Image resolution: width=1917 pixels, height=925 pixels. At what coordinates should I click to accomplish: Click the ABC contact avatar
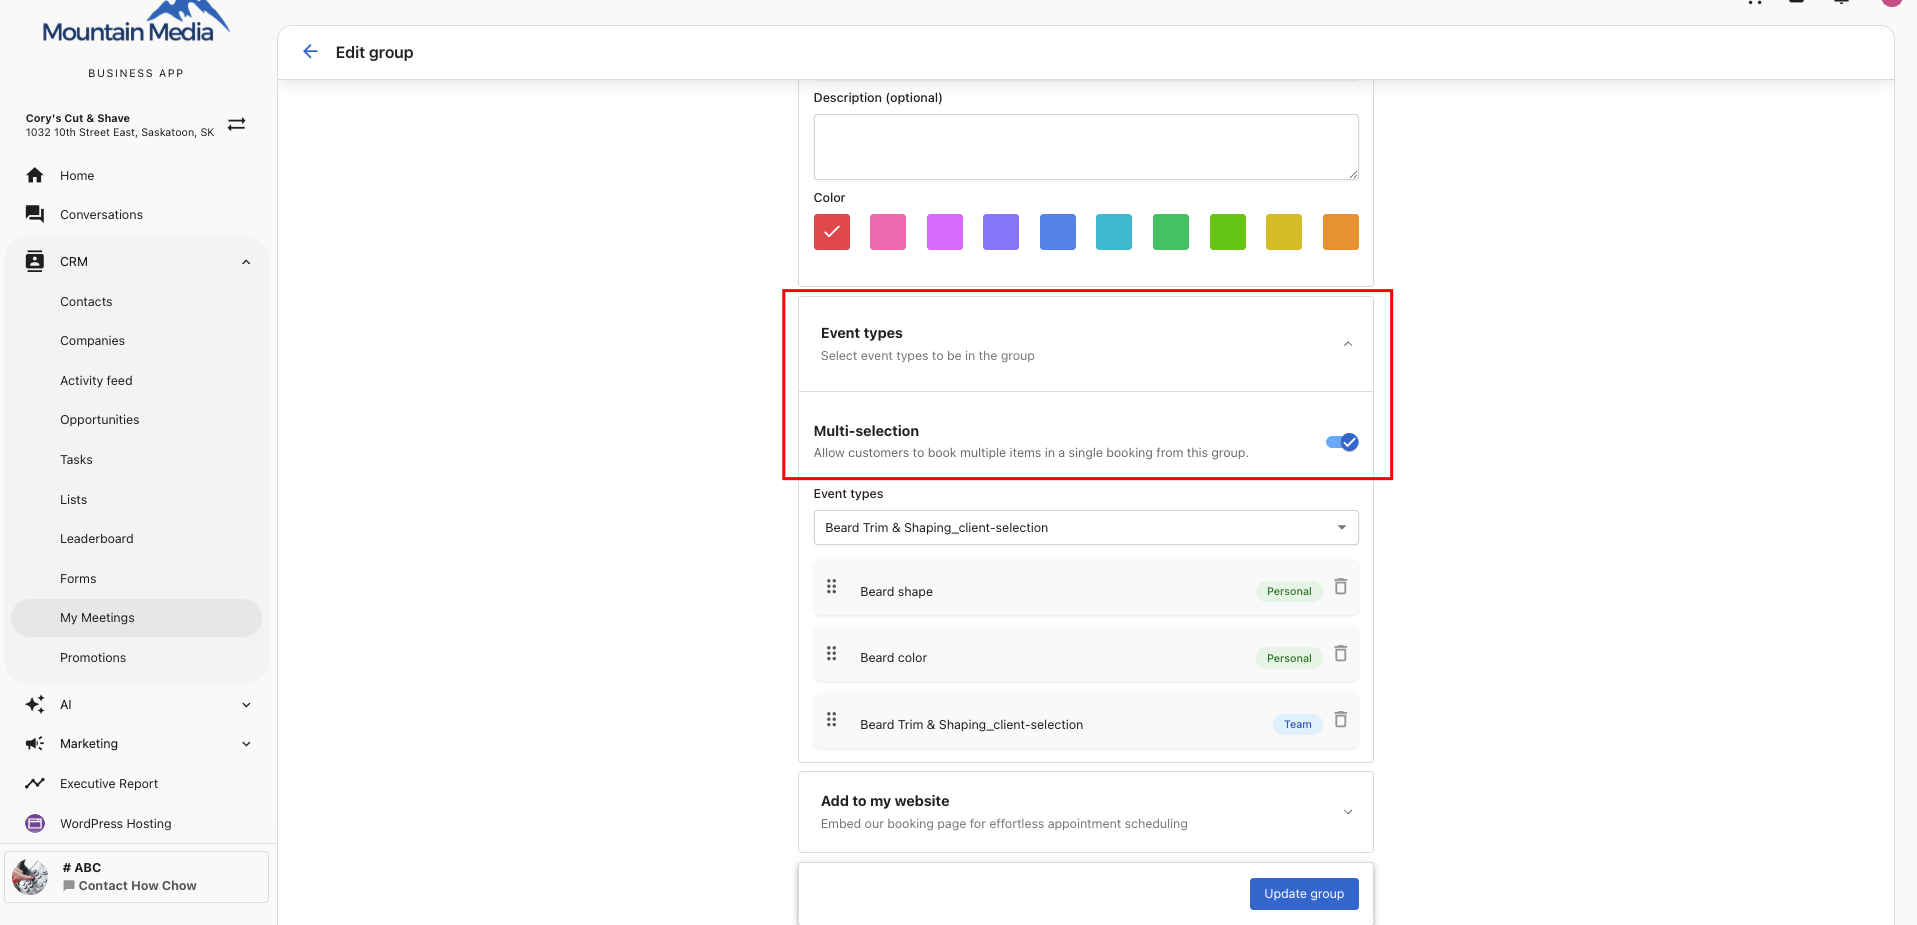click(30, 877)
